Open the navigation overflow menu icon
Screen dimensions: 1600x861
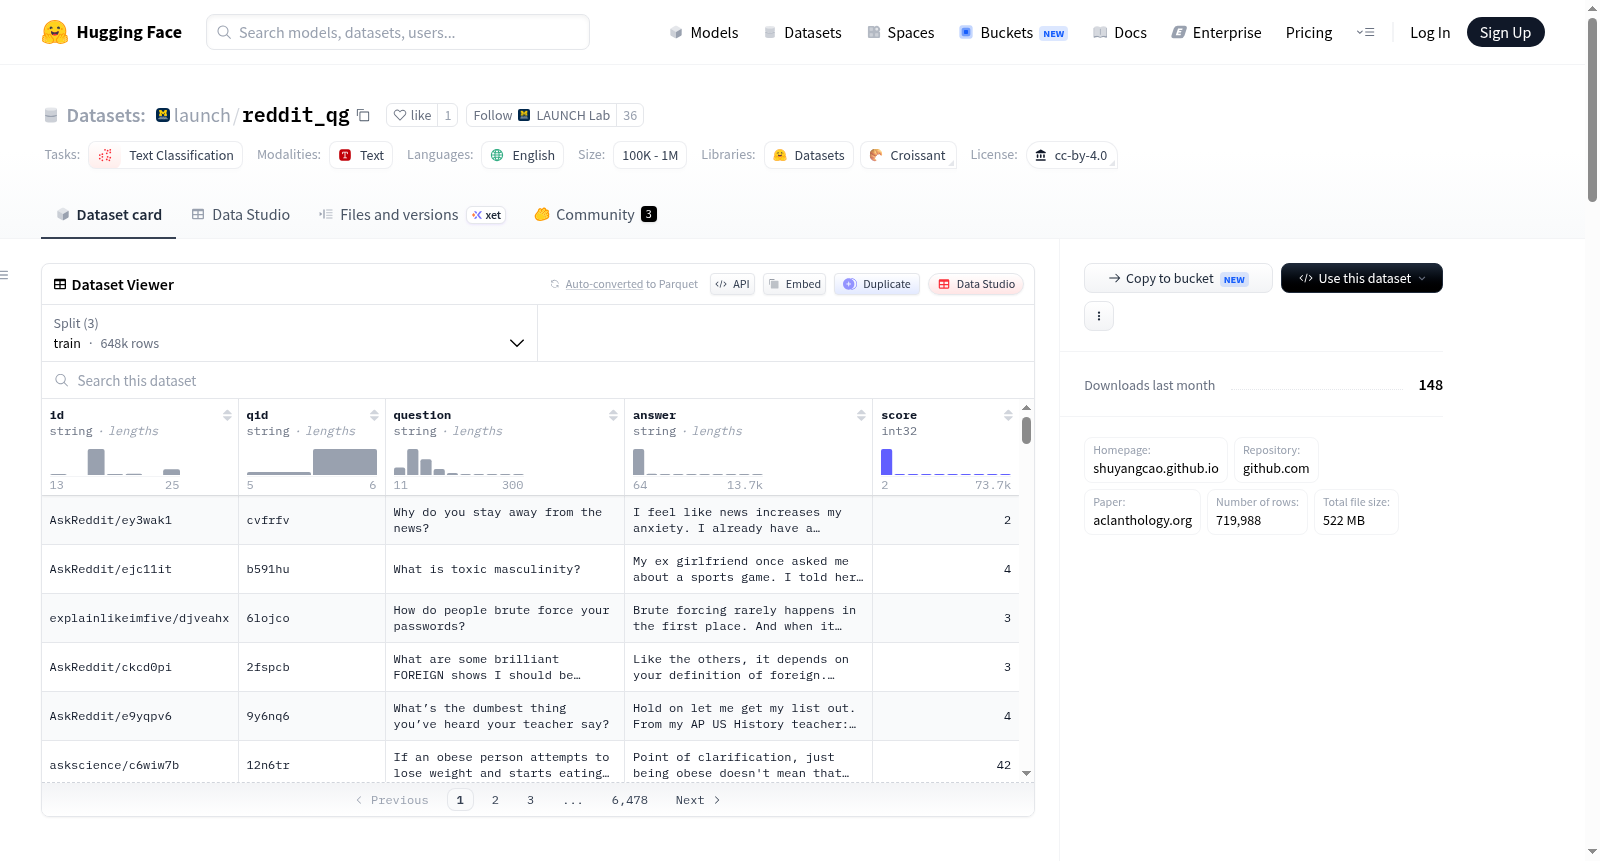coord(1365,32)
